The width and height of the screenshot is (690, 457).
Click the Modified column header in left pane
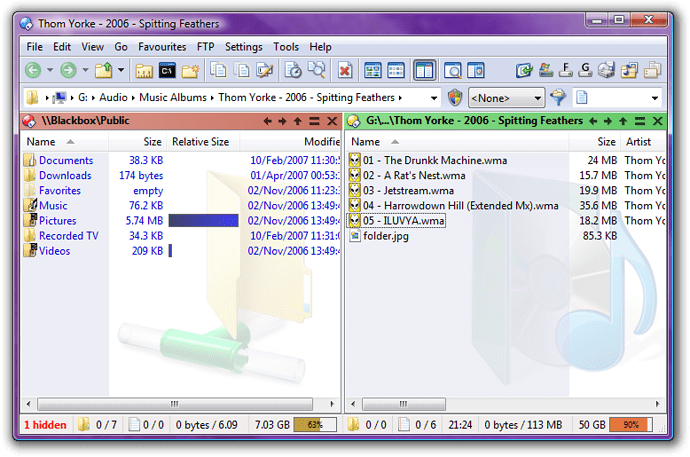(290, 142)
